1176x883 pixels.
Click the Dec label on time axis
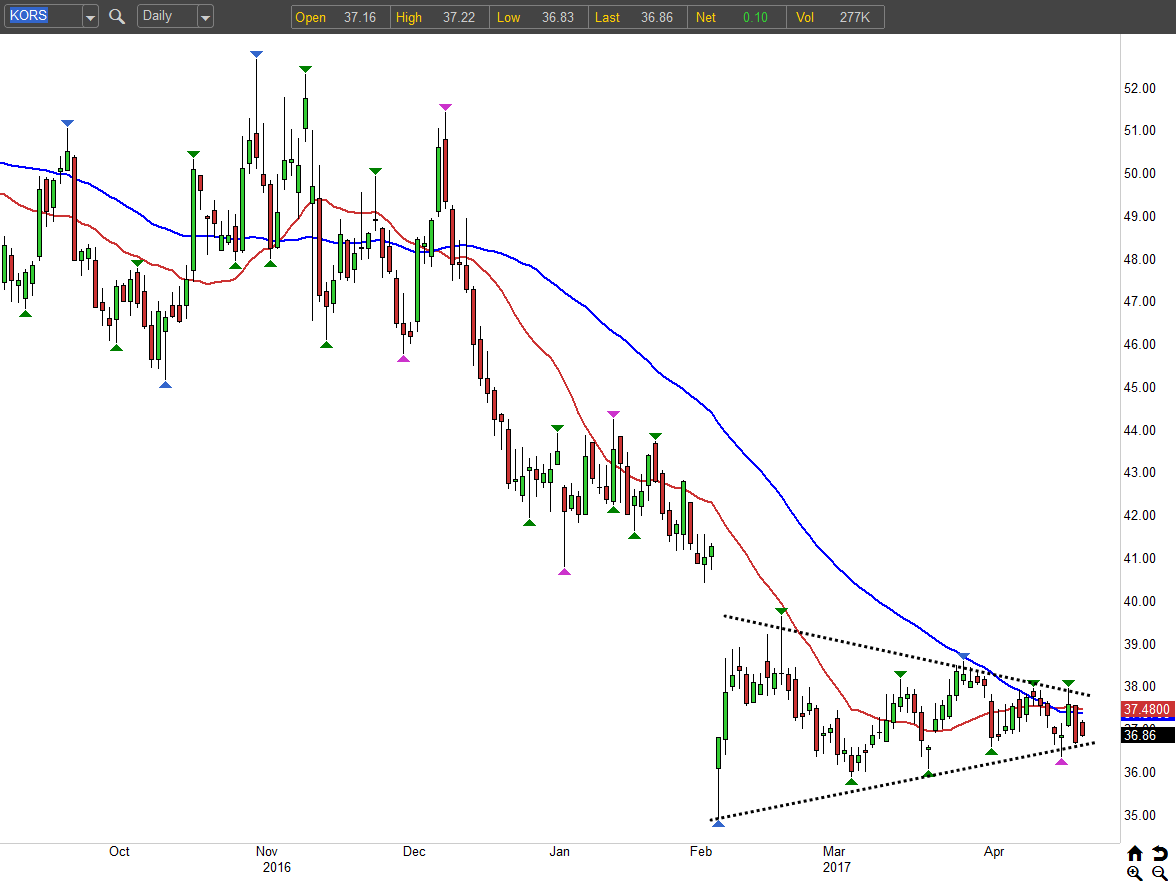click(x=414, y=852)
